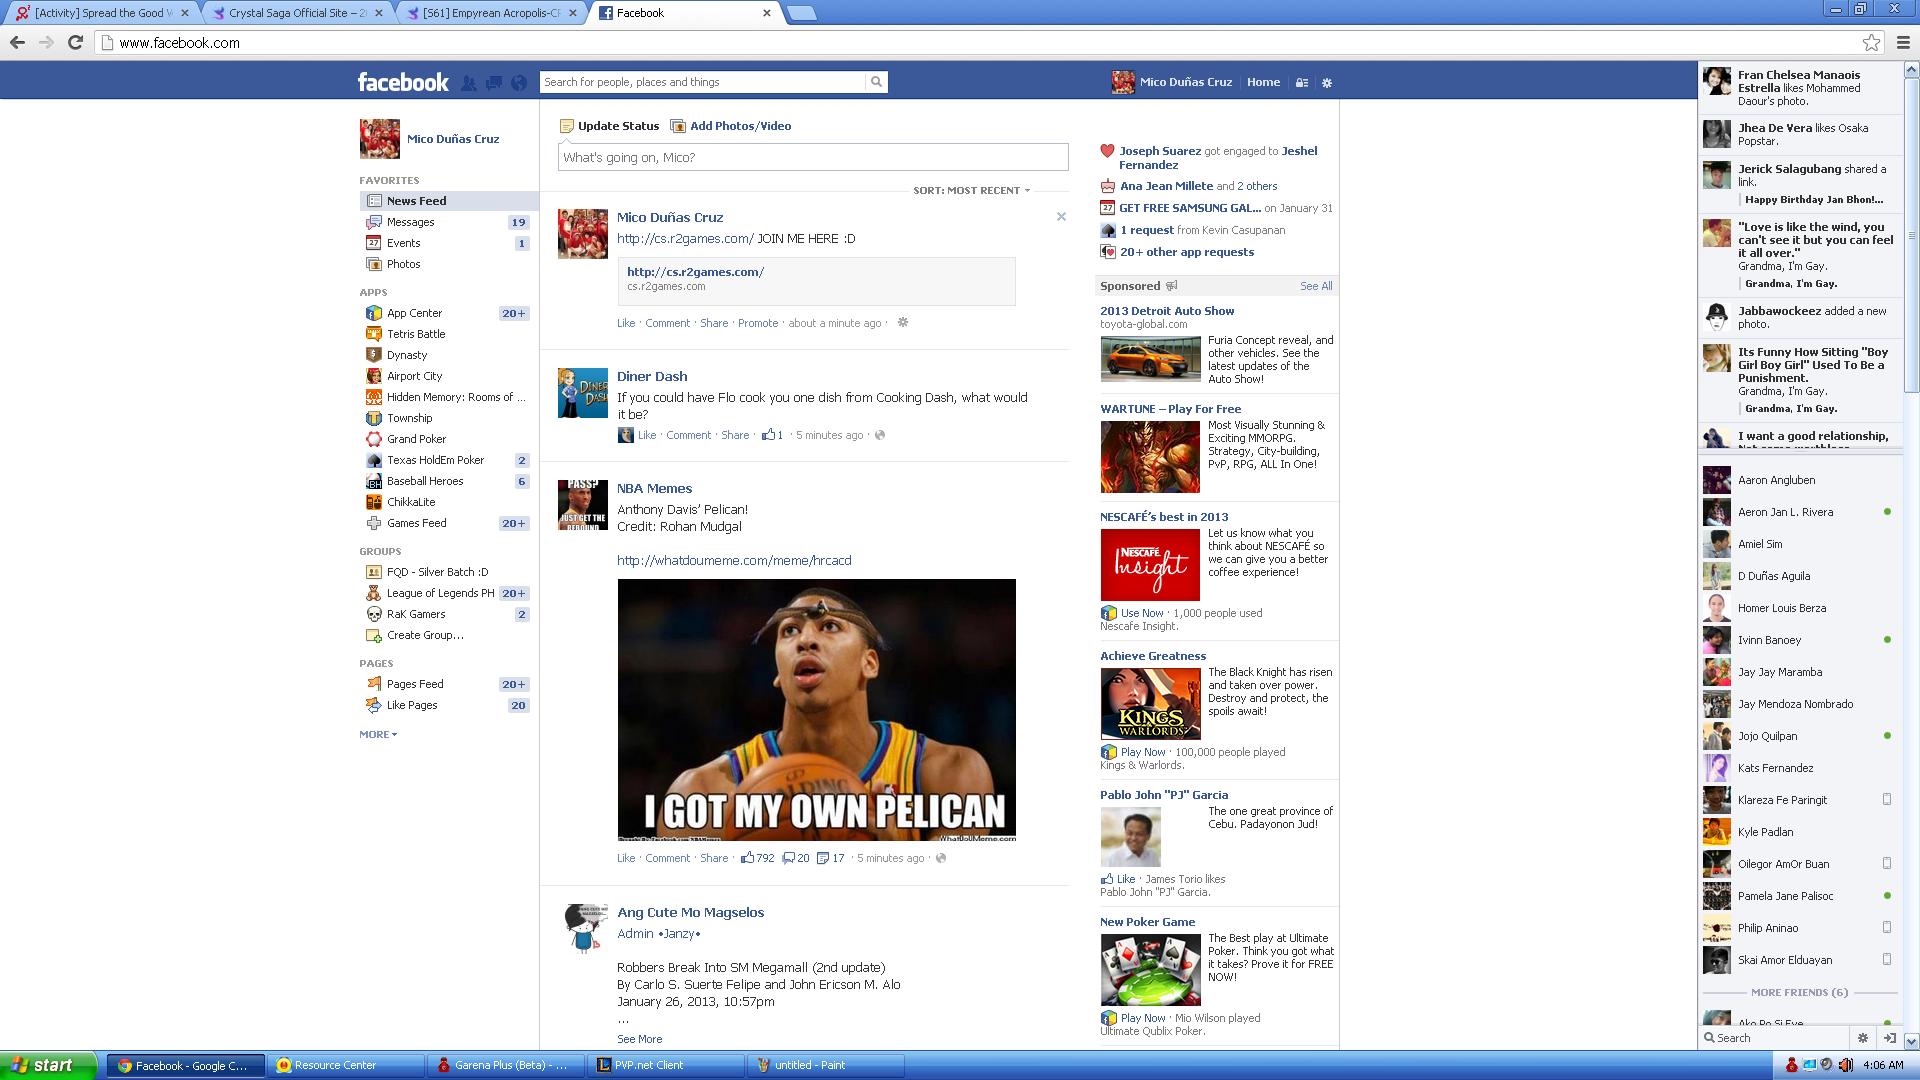Open account settings gear in header
The width and height of the screenshot is (1920, 1080).
click(x=1327, y=83)
